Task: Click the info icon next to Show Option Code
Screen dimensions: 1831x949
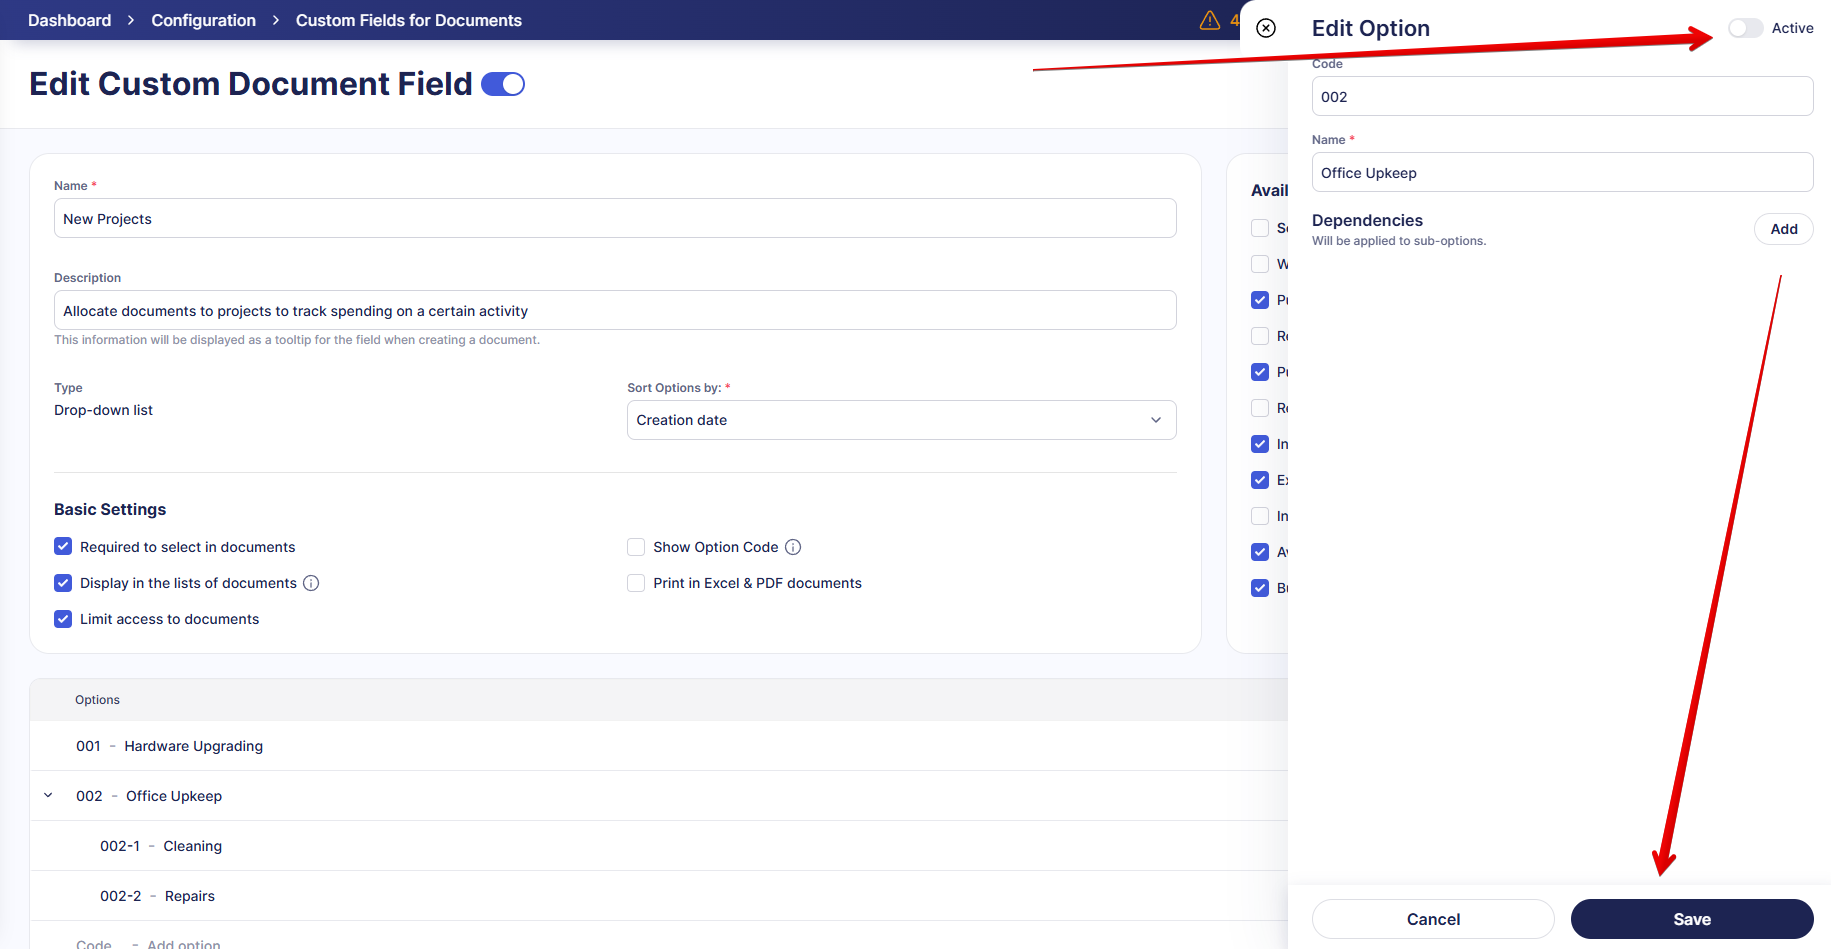Action: click(793, 547)
